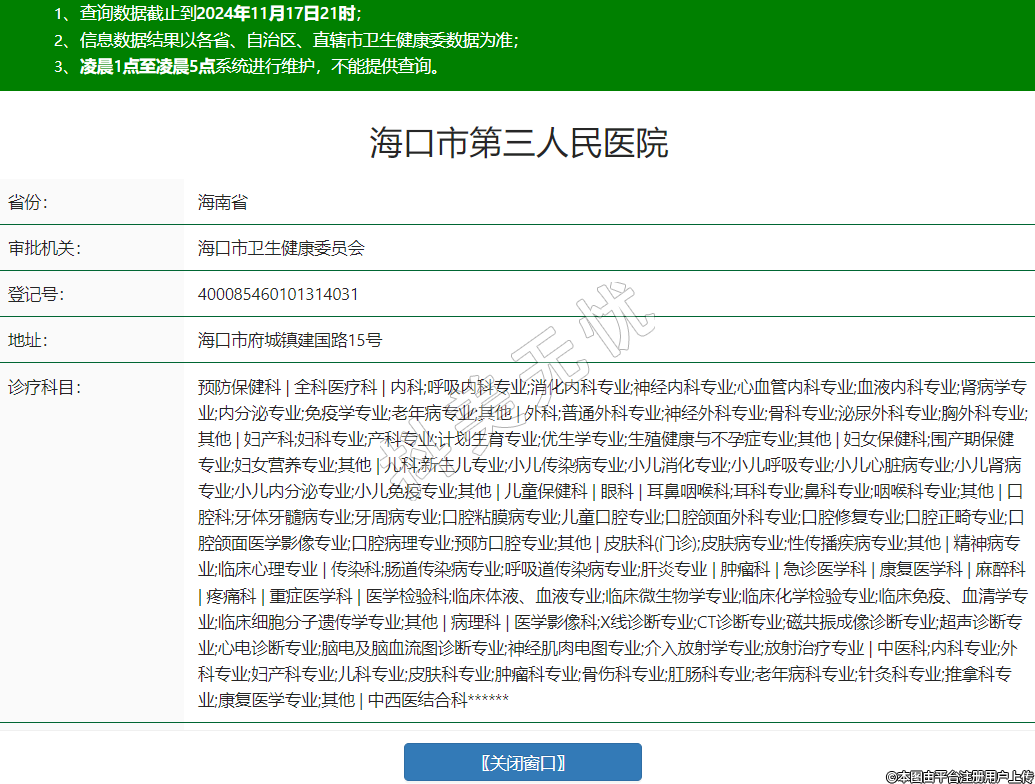1035x784 pixels.
Task: Select the 地址 field label
Action: (x=28, y=340)
